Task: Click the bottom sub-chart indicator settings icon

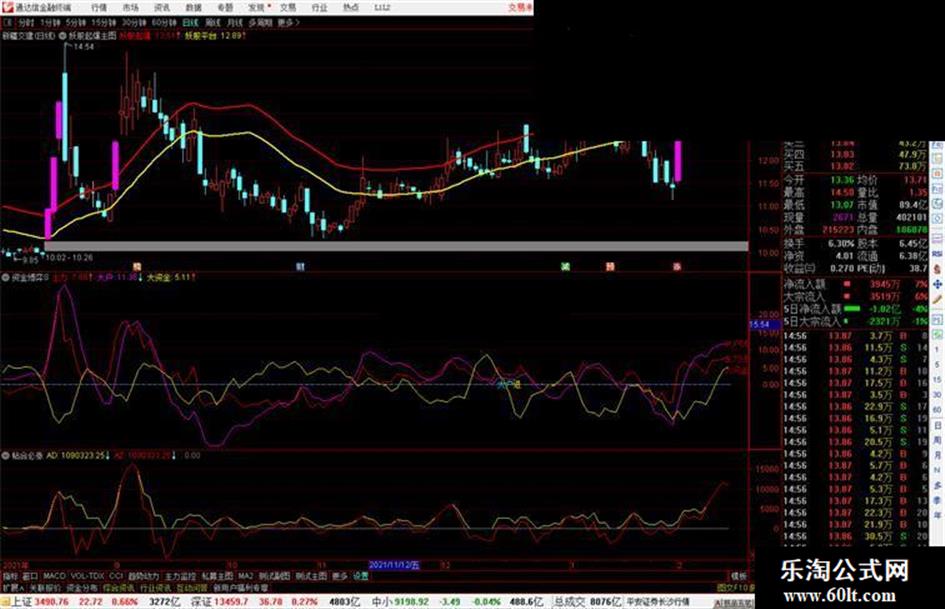Action: tap(5, 456)
